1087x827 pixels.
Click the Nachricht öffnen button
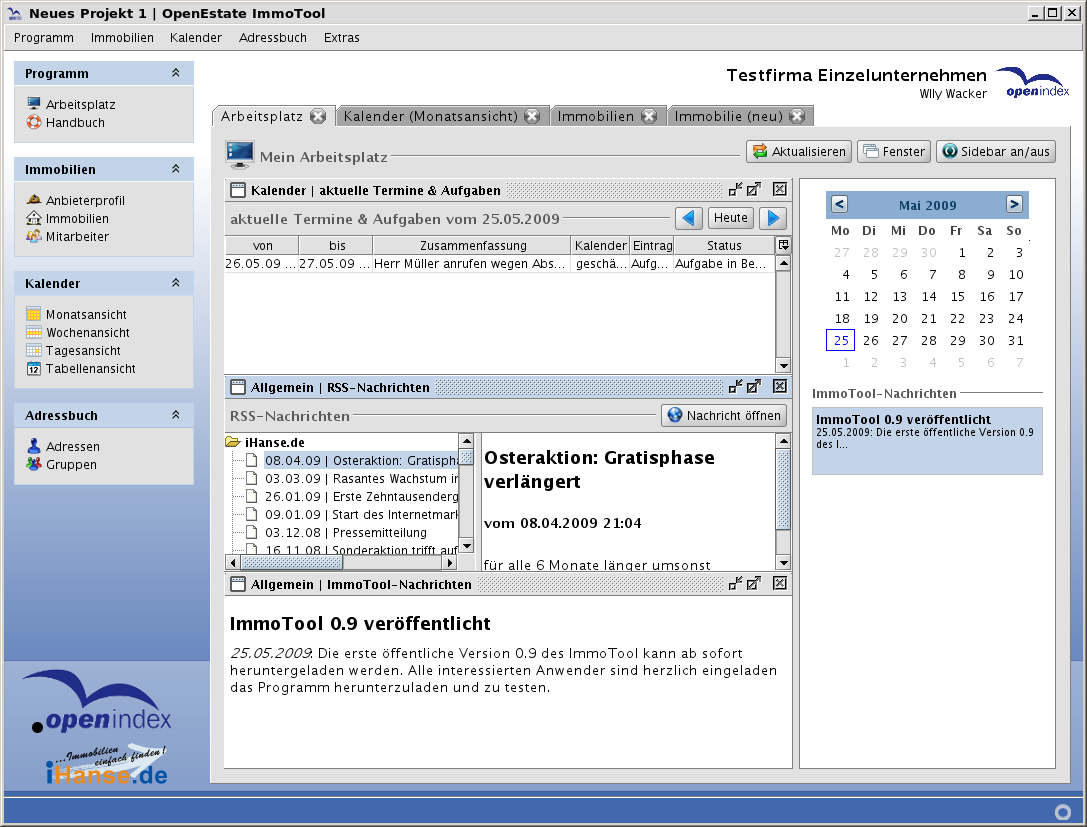tap(725, 415)
